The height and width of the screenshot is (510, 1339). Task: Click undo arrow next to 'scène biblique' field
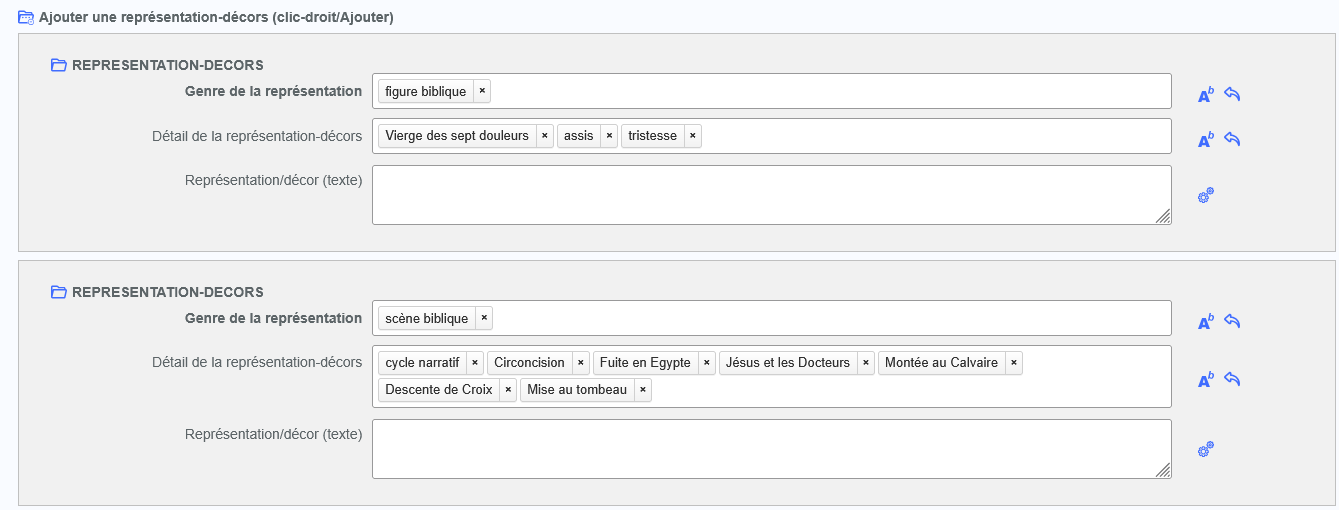click(1232, 322)
